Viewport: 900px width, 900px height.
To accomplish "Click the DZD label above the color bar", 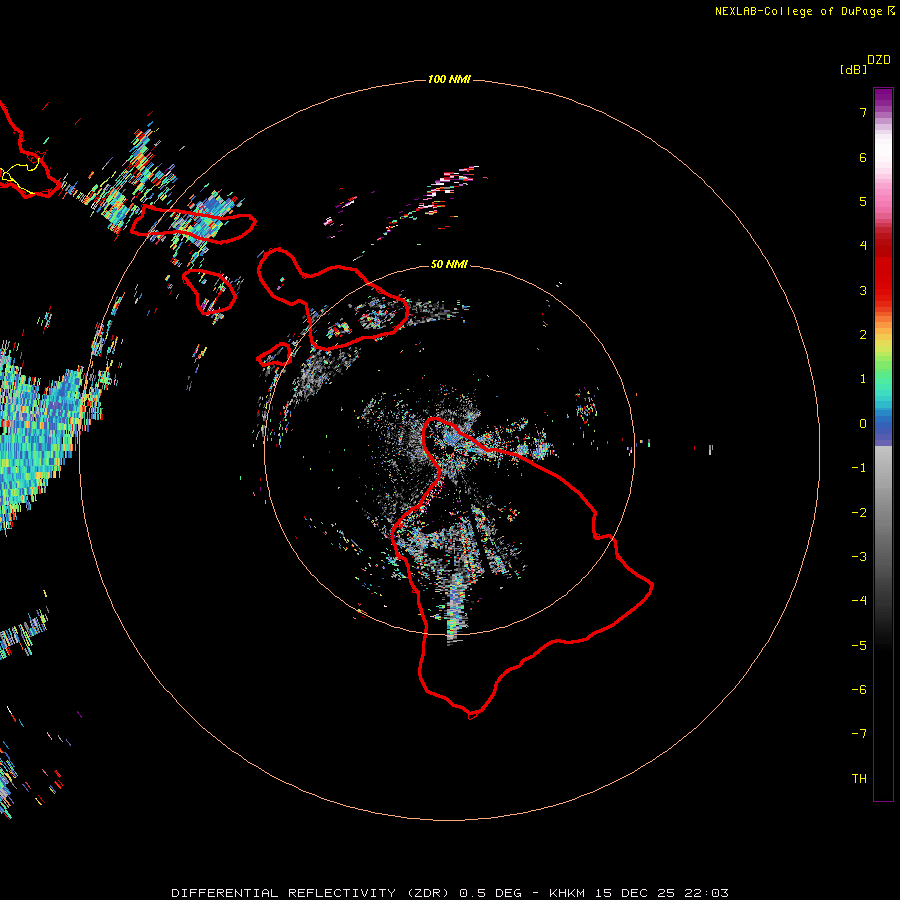I will tap(879, 60).
